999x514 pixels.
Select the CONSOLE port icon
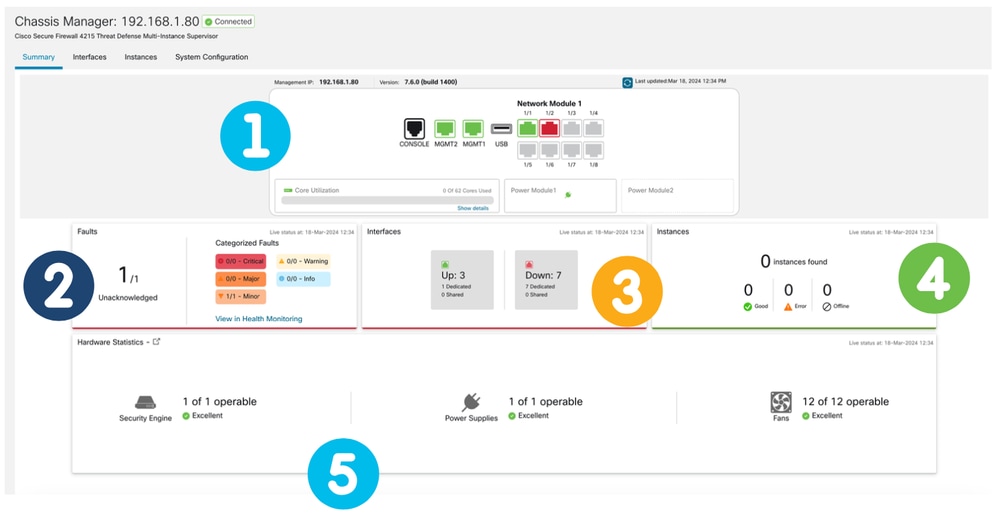414,129
